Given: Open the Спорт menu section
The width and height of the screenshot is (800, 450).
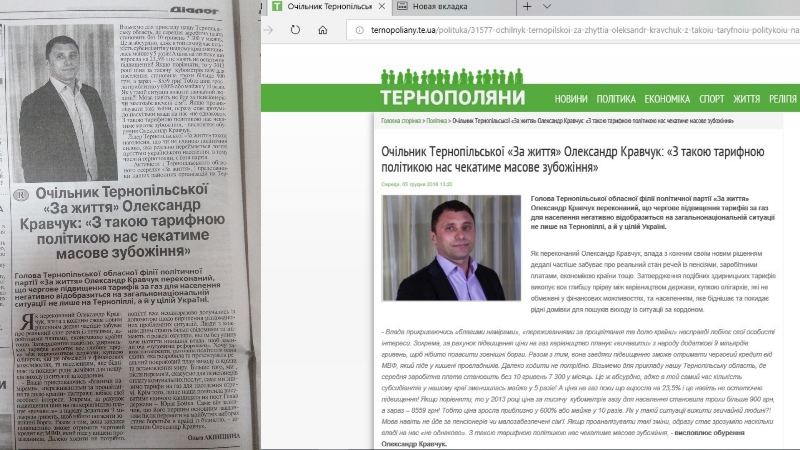Looking at the screenshot, I should [x=711, y=99].
